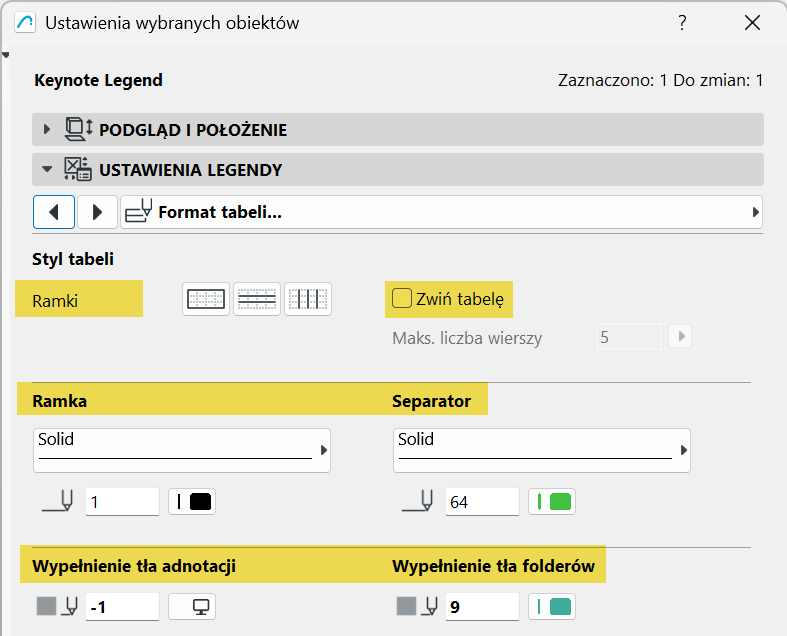Screen dimensions: 787x636
Task: Open the Ramka line type dropdown
Action: [182, 450]
